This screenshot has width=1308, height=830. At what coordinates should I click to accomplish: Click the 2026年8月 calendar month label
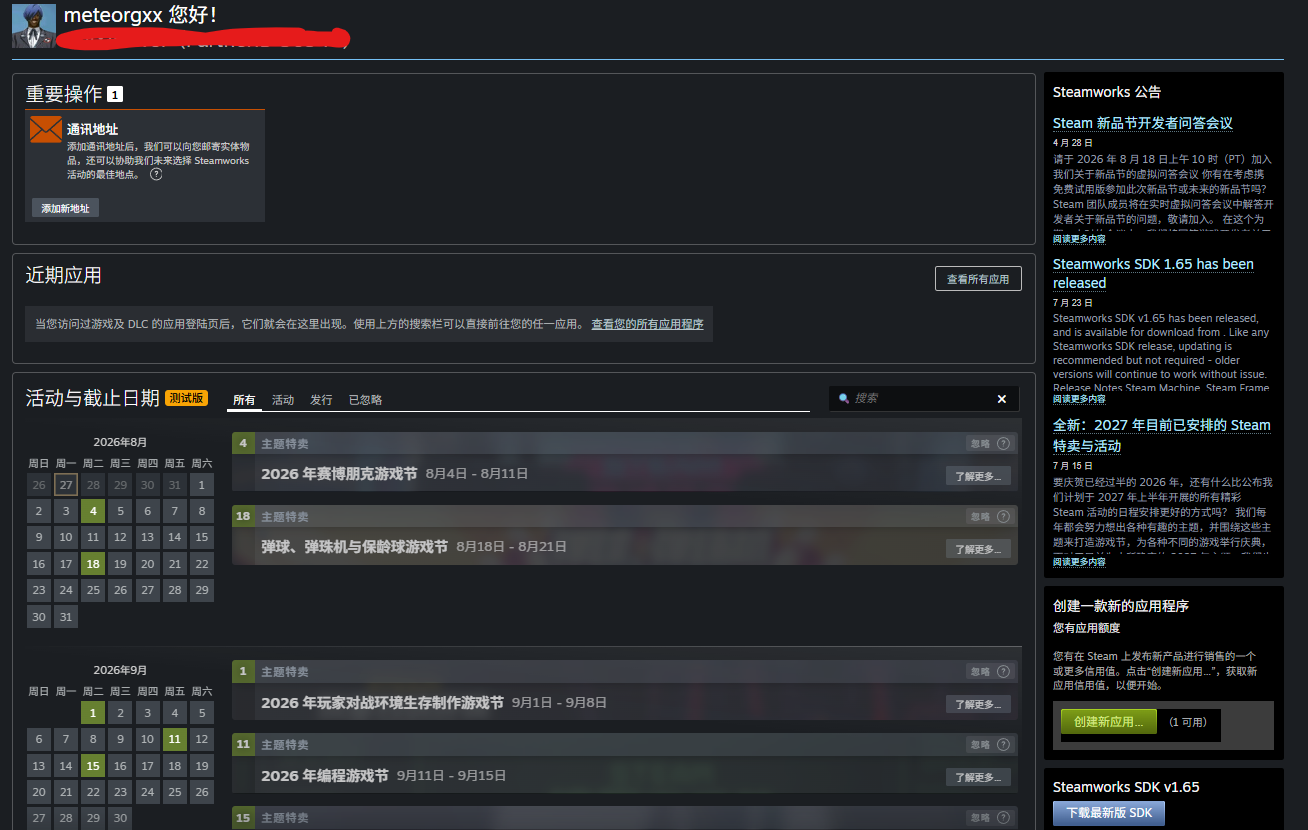coord(120,442)
